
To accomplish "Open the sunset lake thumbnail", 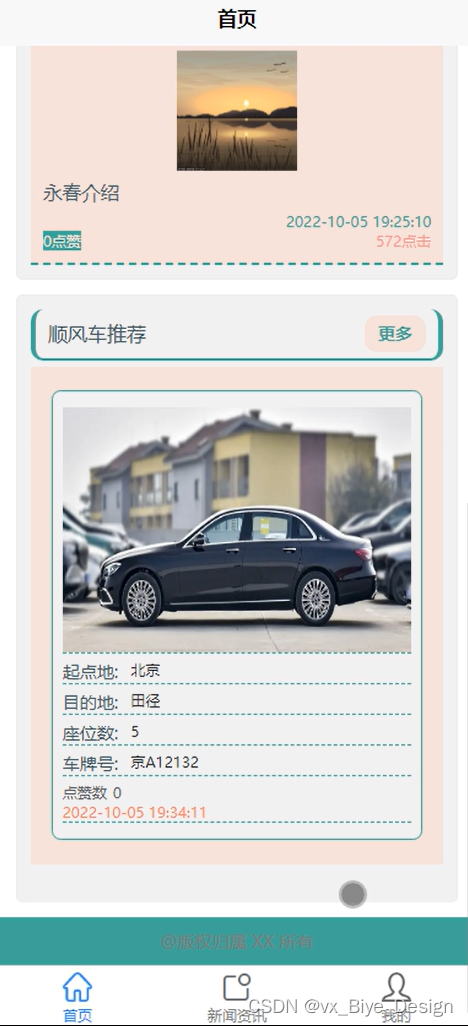I will coord(237,111).
